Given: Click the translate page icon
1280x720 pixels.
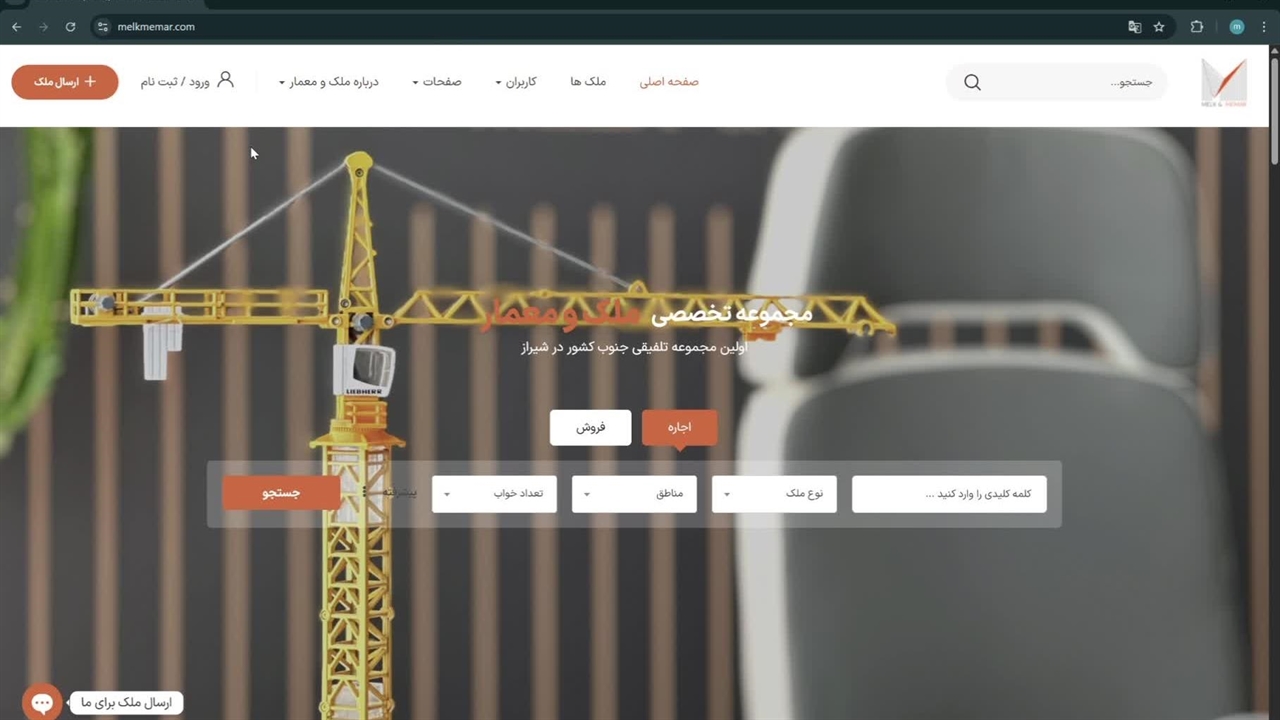Looking at the screenshot, I should point(1134,27).
